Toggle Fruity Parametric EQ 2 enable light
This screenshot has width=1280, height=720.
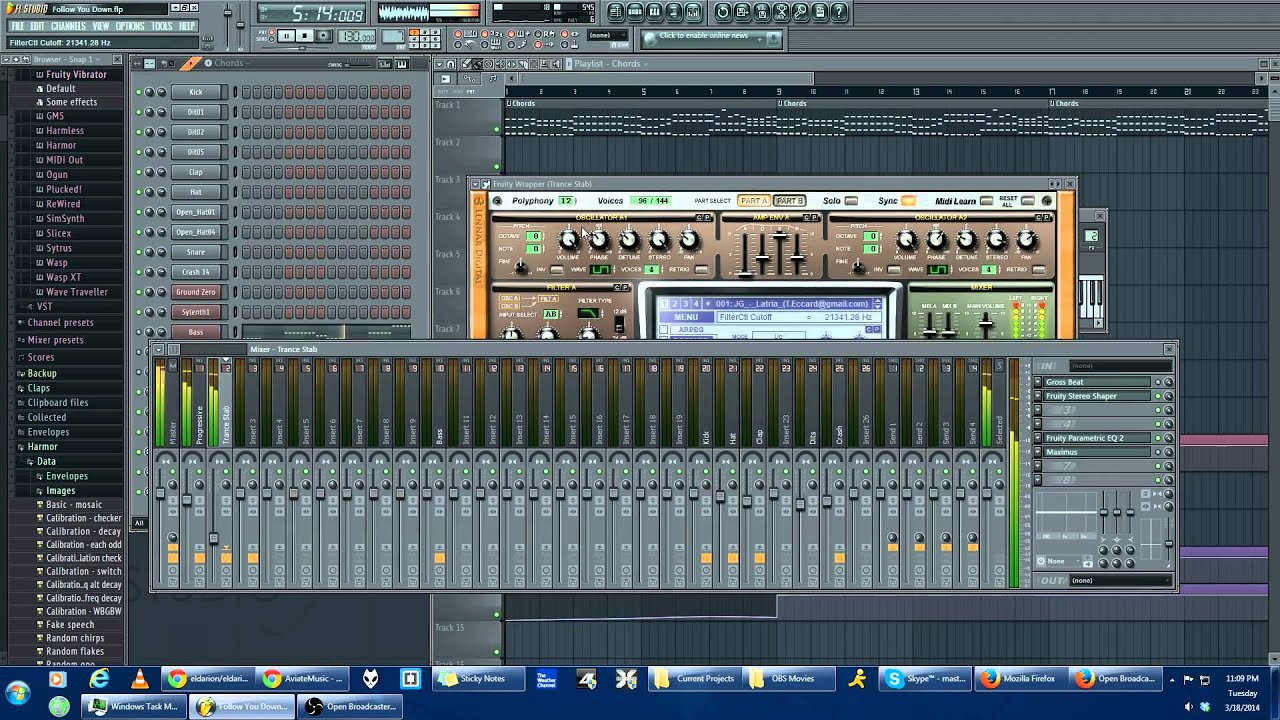tap(1159, 438)
